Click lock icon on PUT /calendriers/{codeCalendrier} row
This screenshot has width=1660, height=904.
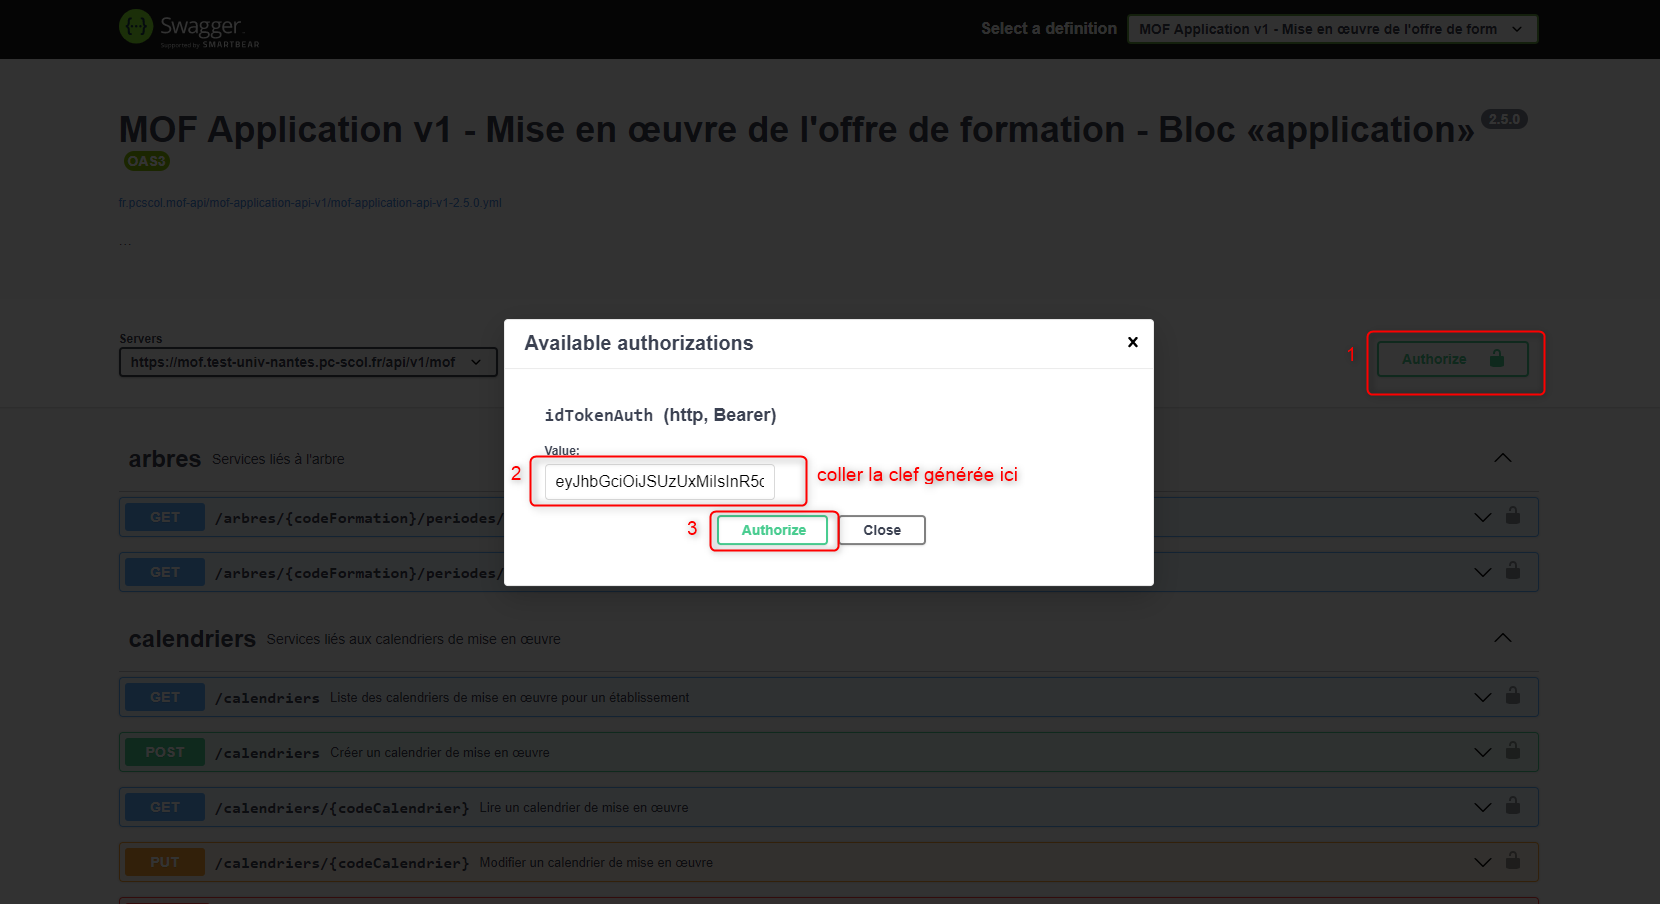(x=1513, y=861)
